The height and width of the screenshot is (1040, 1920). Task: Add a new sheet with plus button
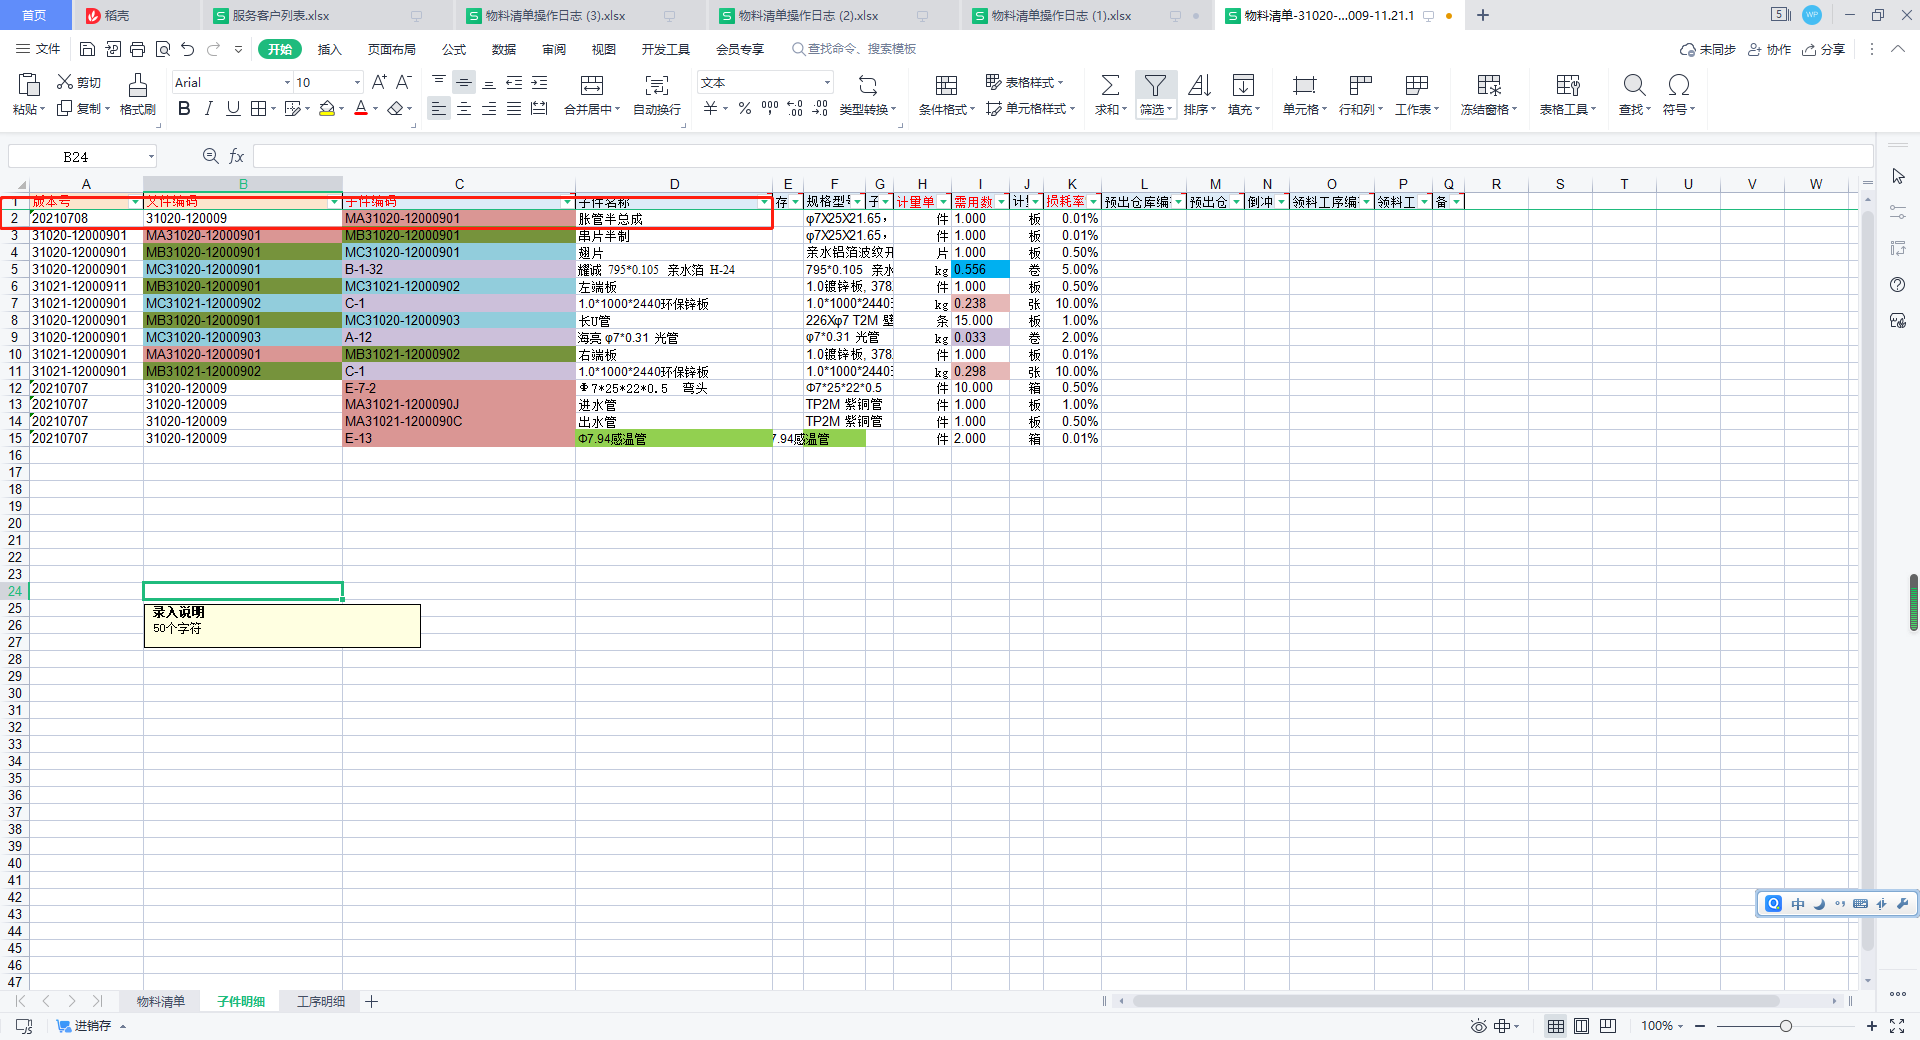[x=371, y=1001]
